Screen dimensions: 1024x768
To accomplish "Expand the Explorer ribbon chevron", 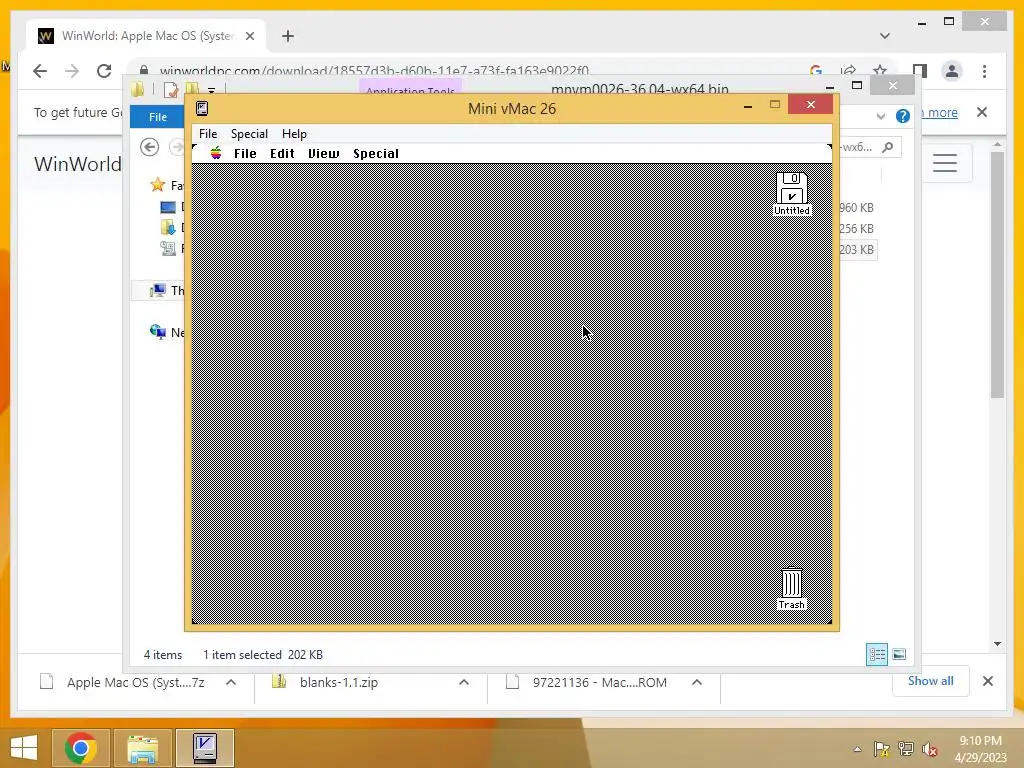I will (x=880, y=116).
